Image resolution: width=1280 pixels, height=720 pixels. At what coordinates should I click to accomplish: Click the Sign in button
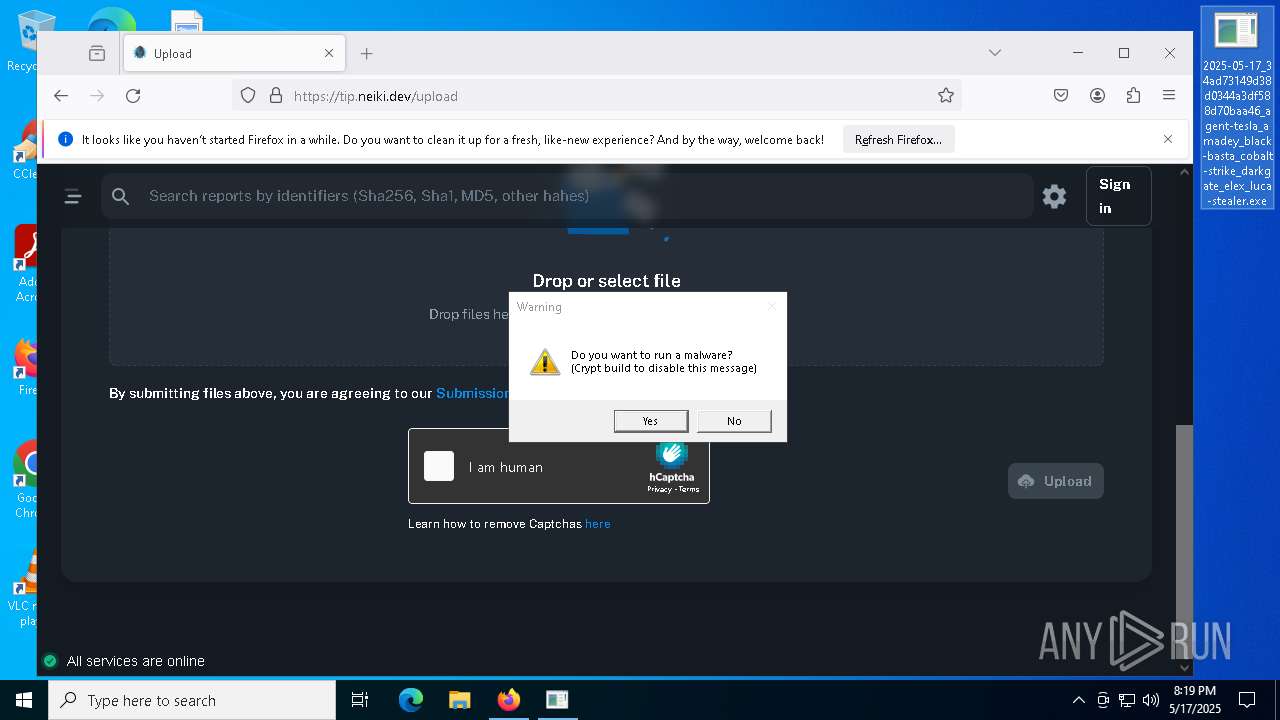click(1118, 196)
